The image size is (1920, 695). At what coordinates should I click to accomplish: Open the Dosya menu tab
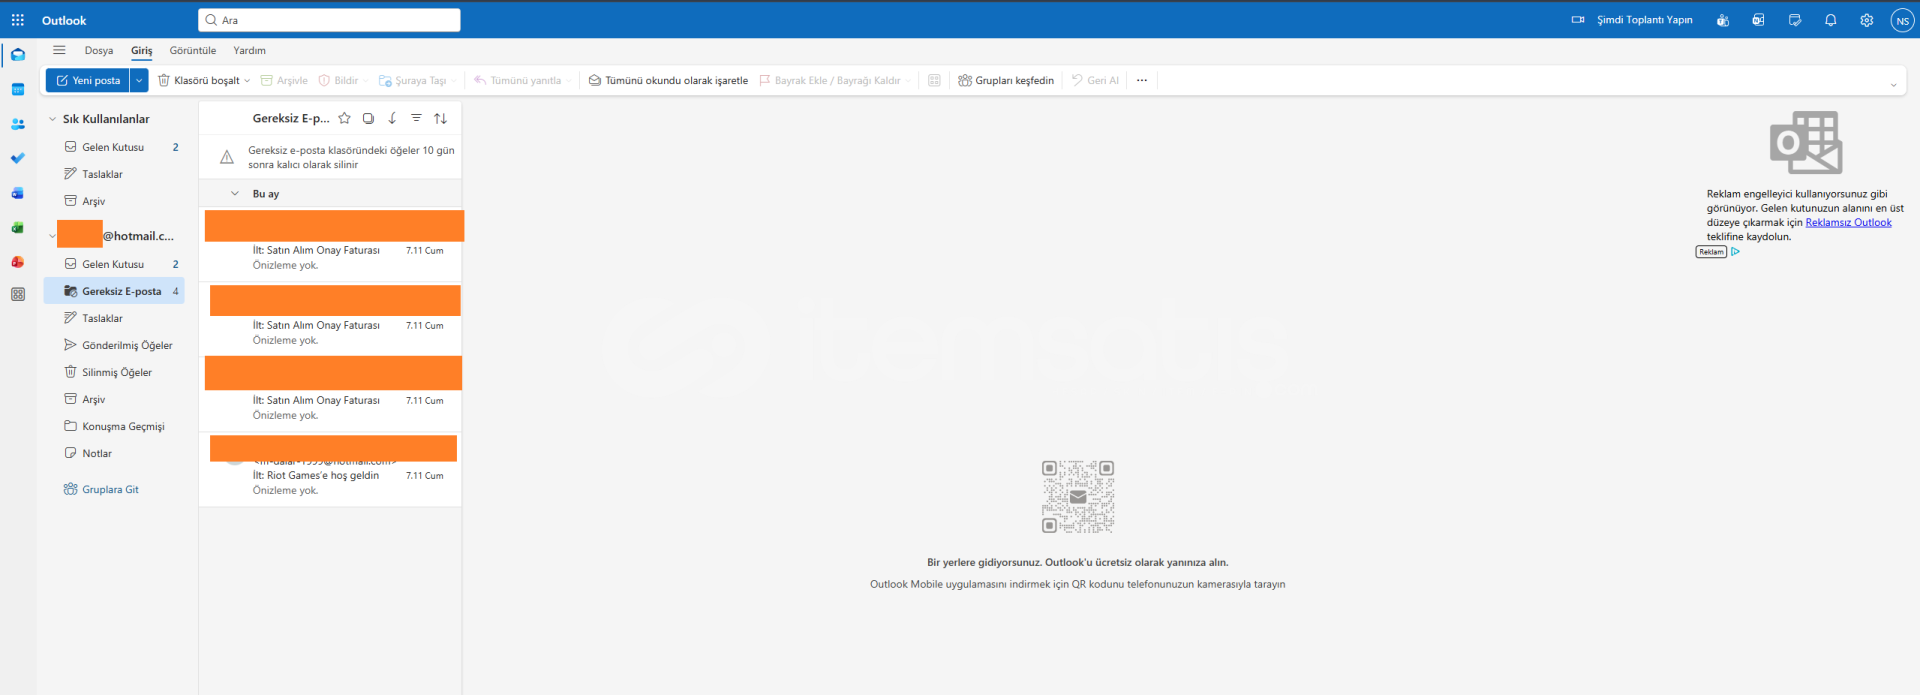(x=98, y=50)
